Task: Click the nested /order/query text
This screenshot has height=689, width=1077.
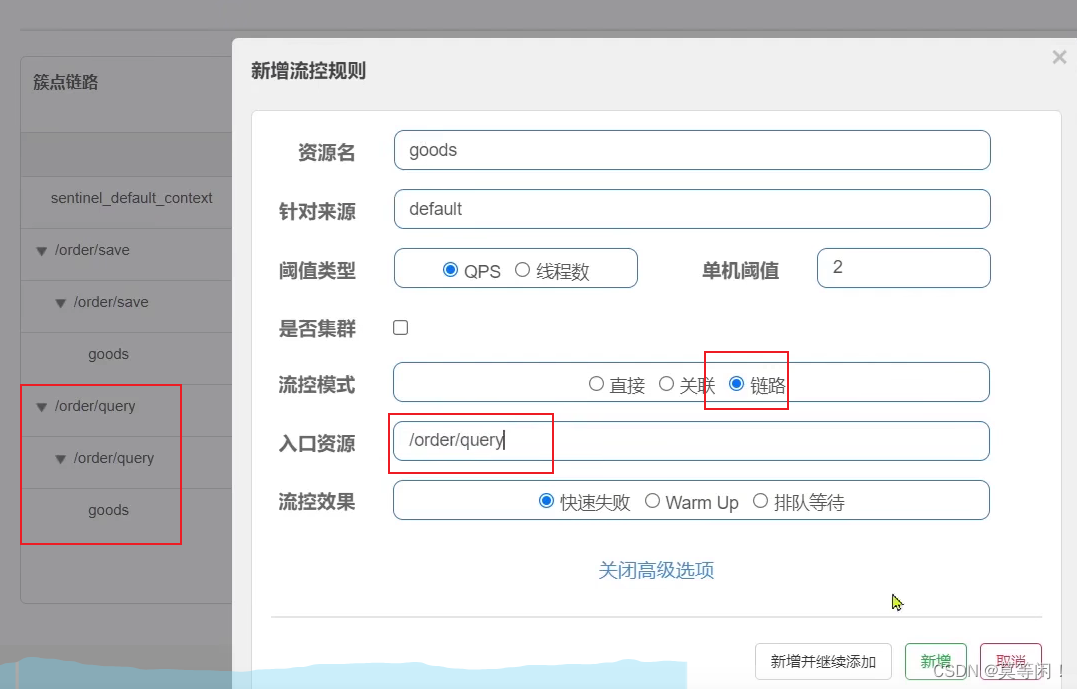Action: (114, 458)
